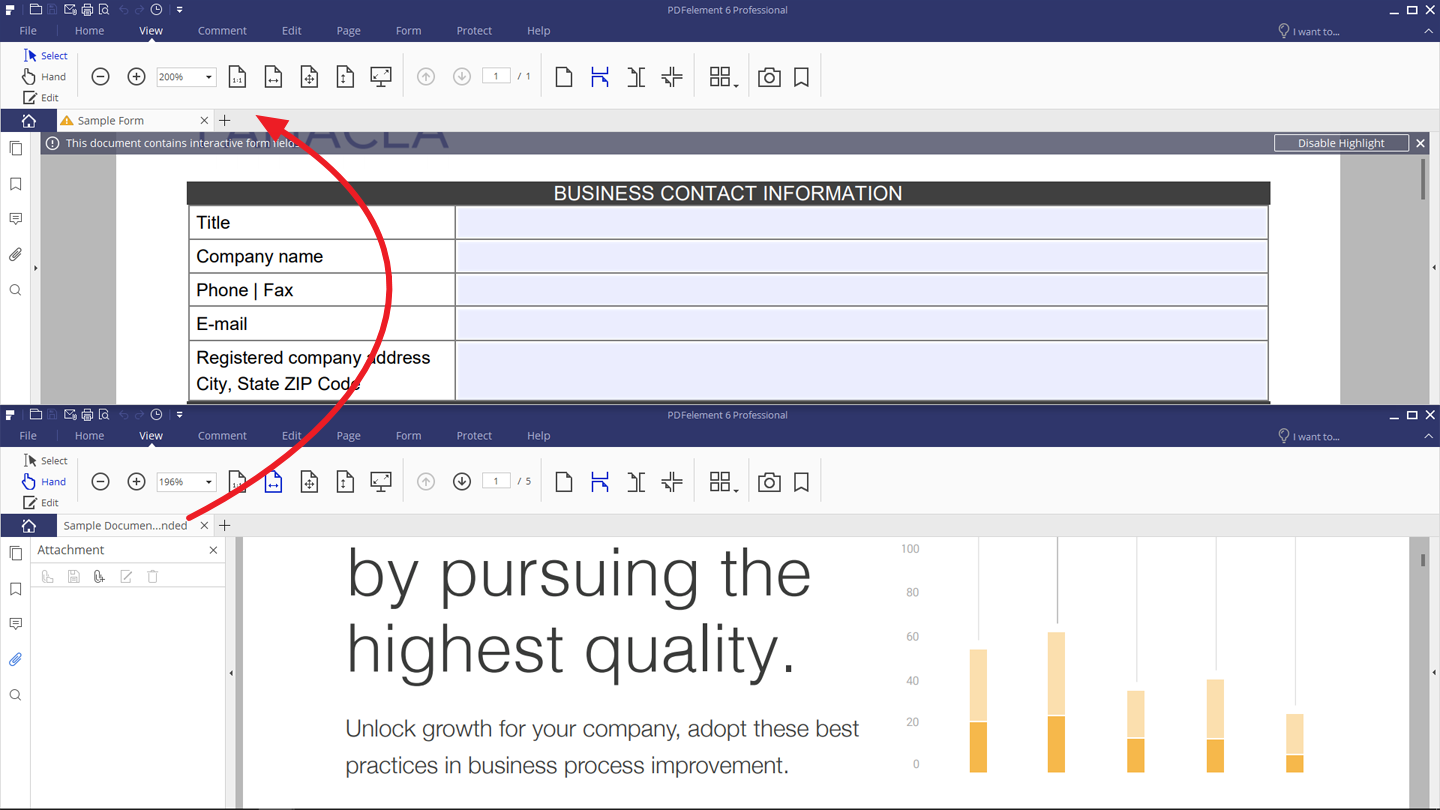This screenshot has height=810, width=1440.
Task: Click the Title form field
Action: 861,223
